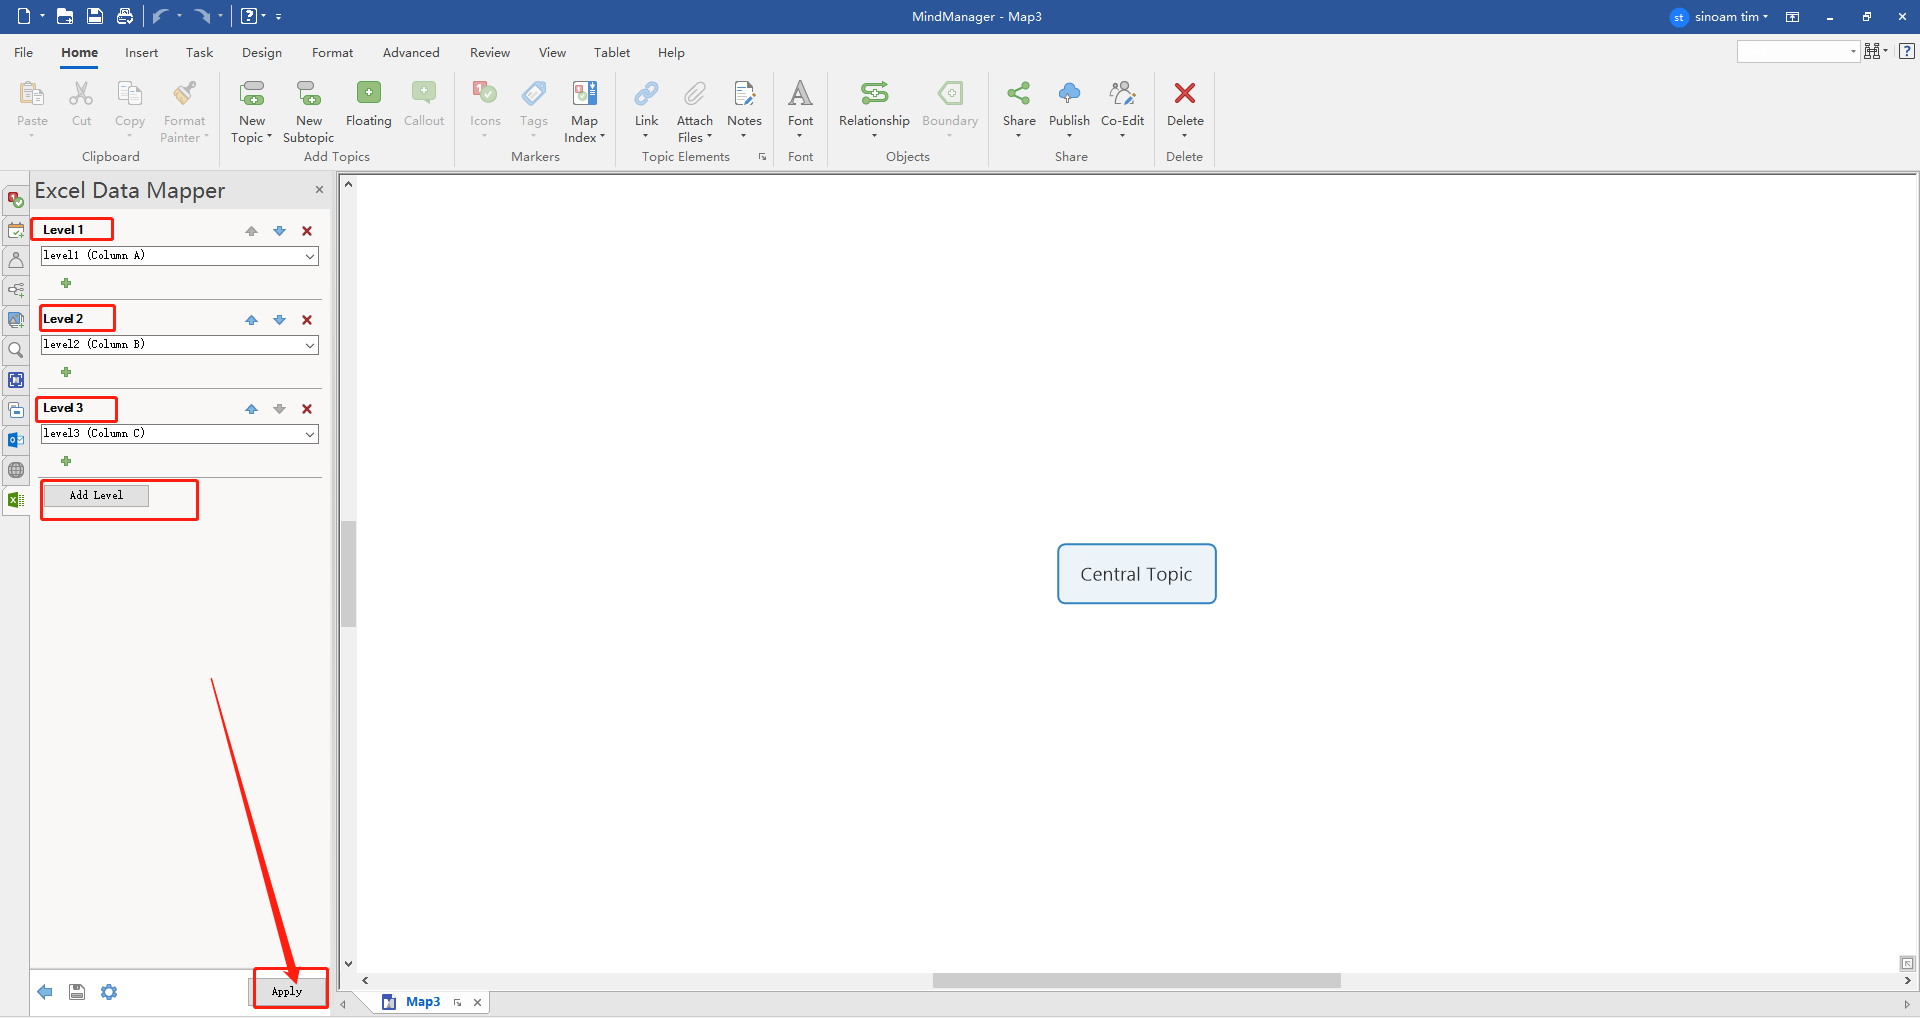Open the level3 (Column C) dropdown

coord(310,433)
